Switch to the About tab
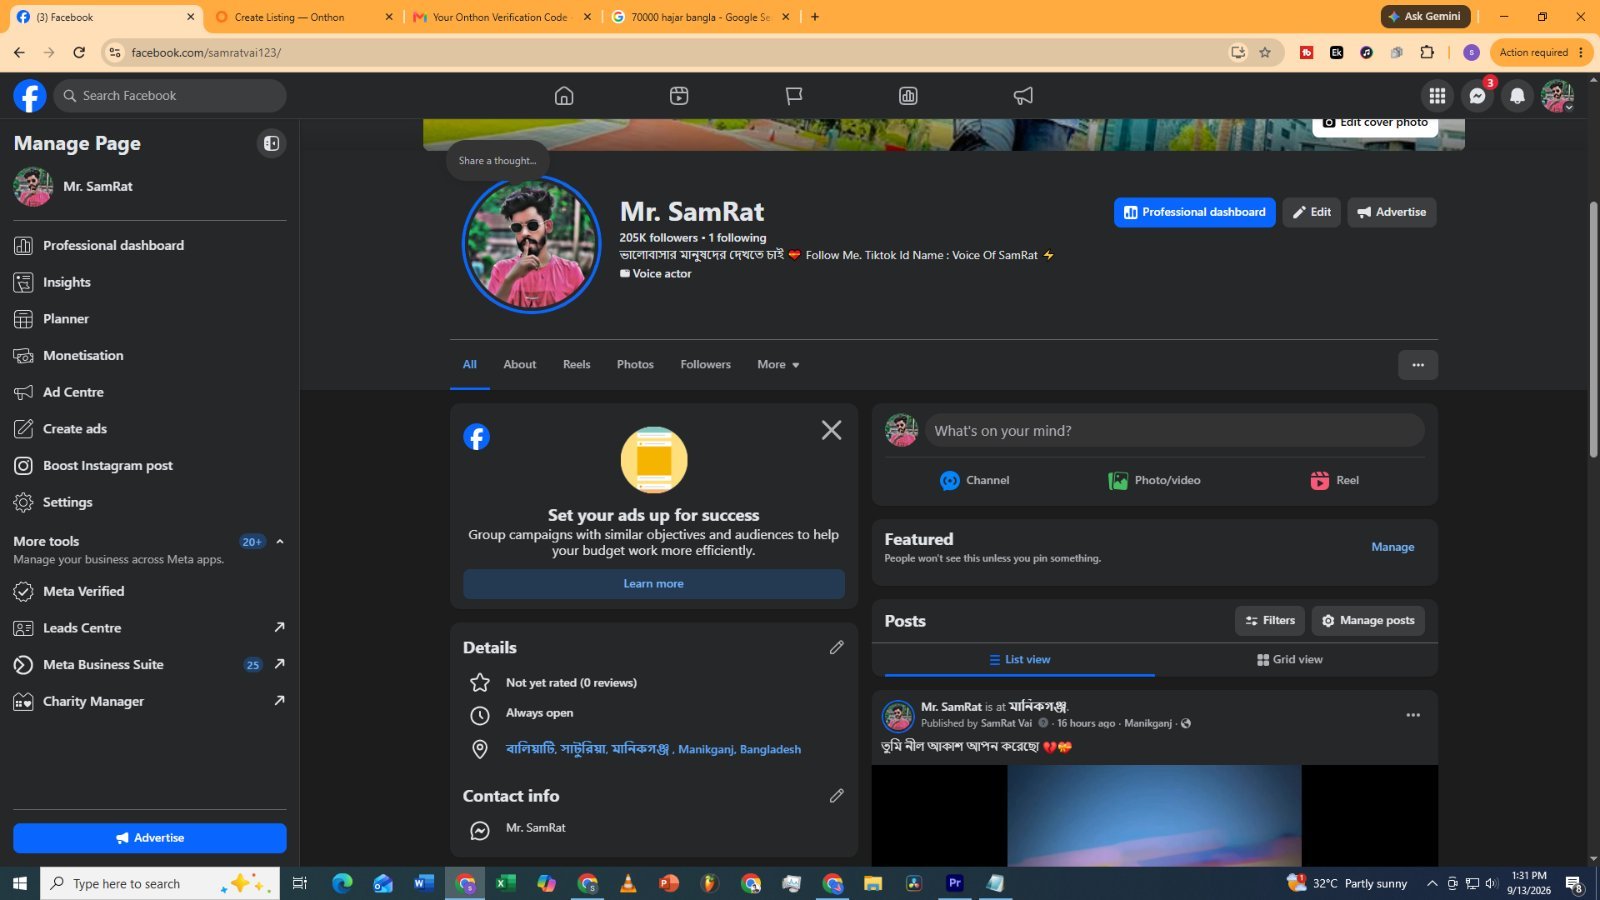The width and height of the screenshot is (1600, 900). point(520,365)
